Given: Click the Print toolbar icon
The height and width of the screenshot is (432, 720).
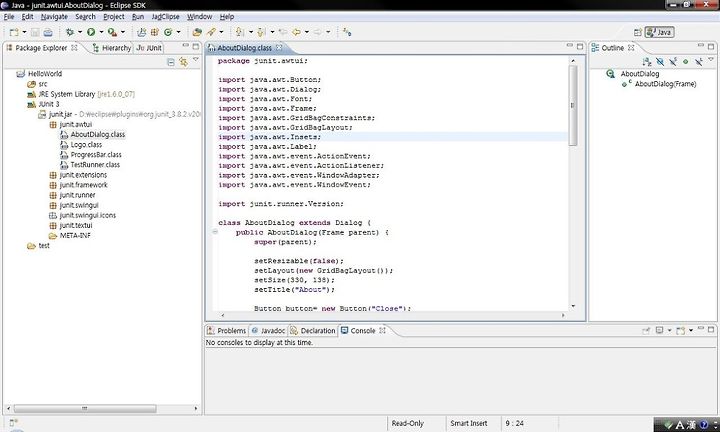Looking at the screenshot, I should coord(48,32).
